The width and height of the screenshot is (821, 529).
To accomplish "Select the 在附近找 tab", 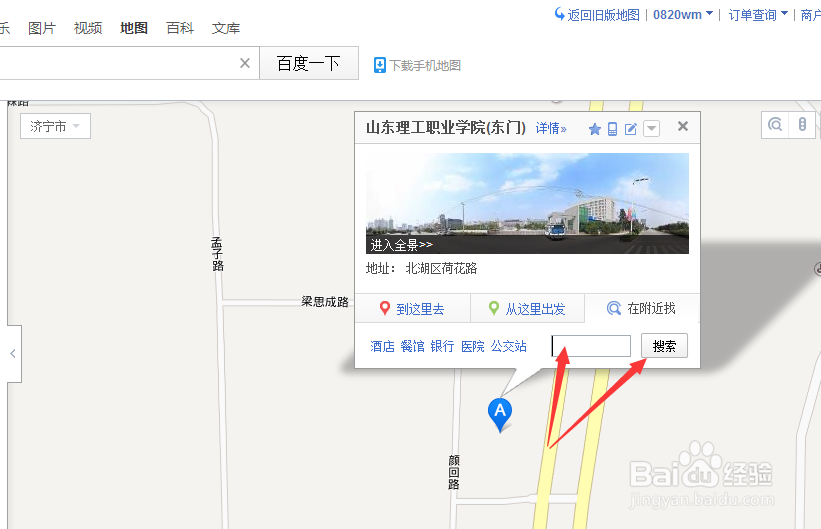I will [x=642, y=308].
